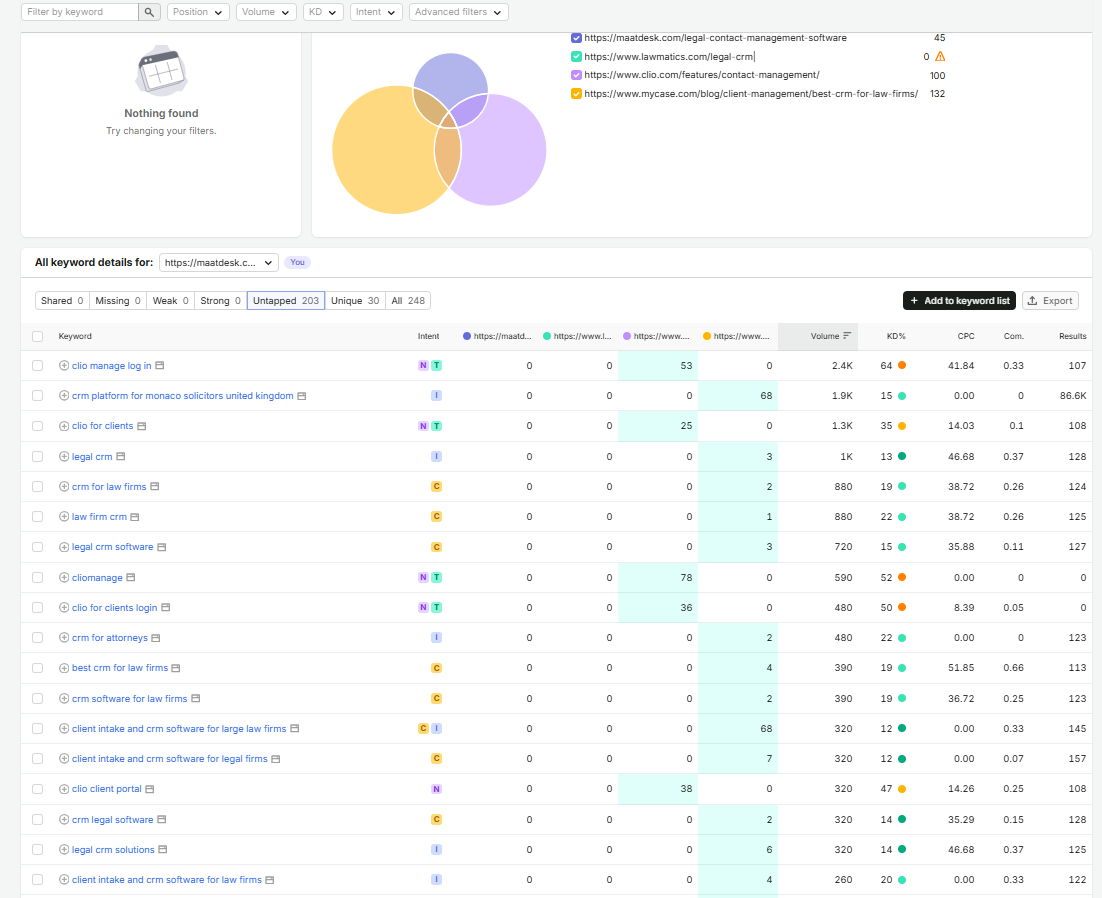Click plus icon for 'clio client portal'
The width and height of the screenshot is (1102, 898).
coord(64,789)
